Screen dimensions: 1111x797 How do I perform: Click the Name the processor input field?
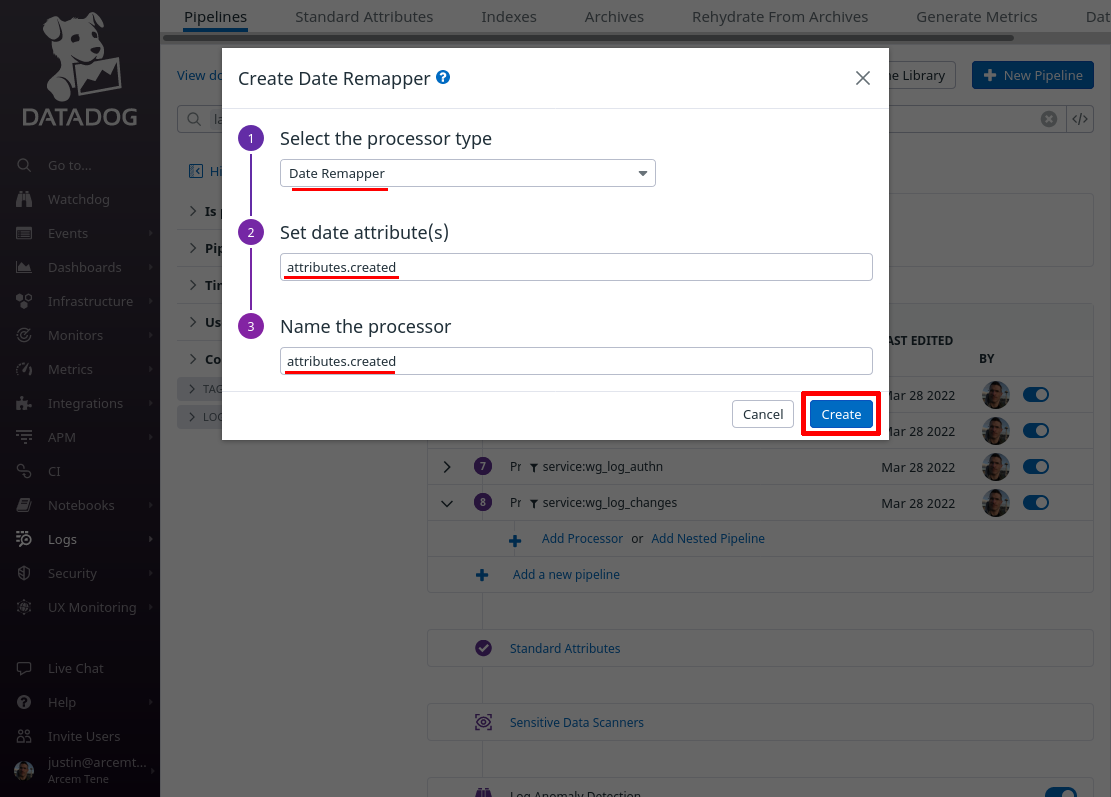click(x=576, y=361)
